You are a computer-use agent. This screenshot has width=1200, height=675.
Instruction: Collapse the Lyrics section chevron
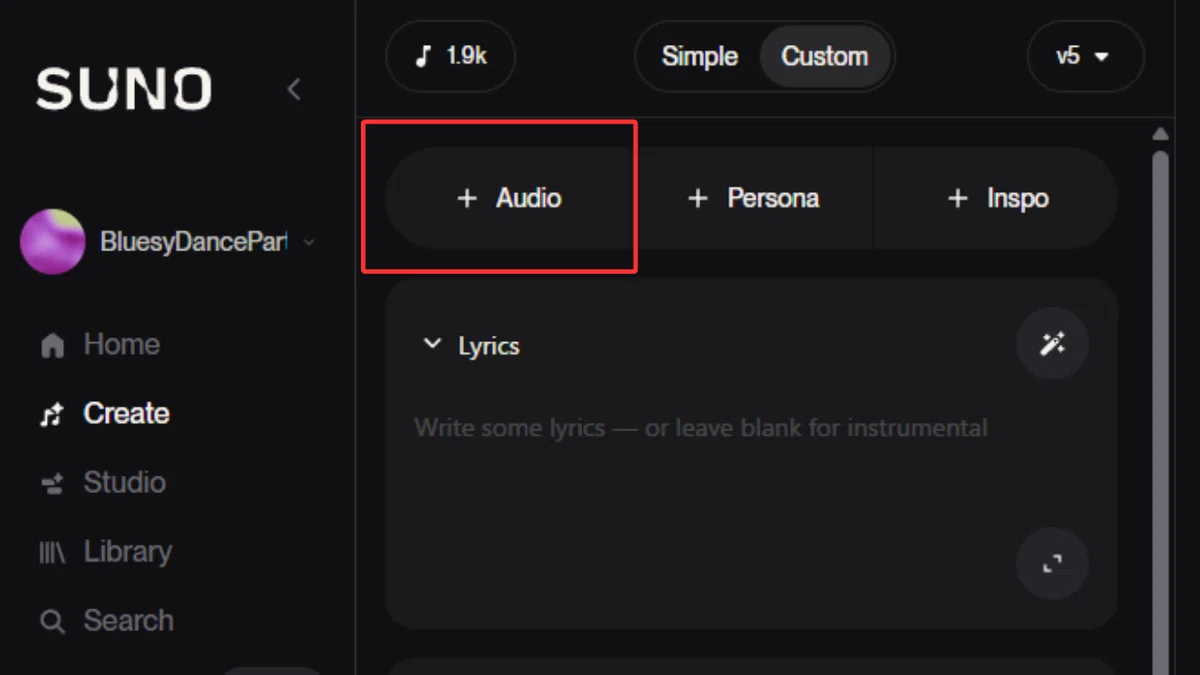tap(432, 344)
